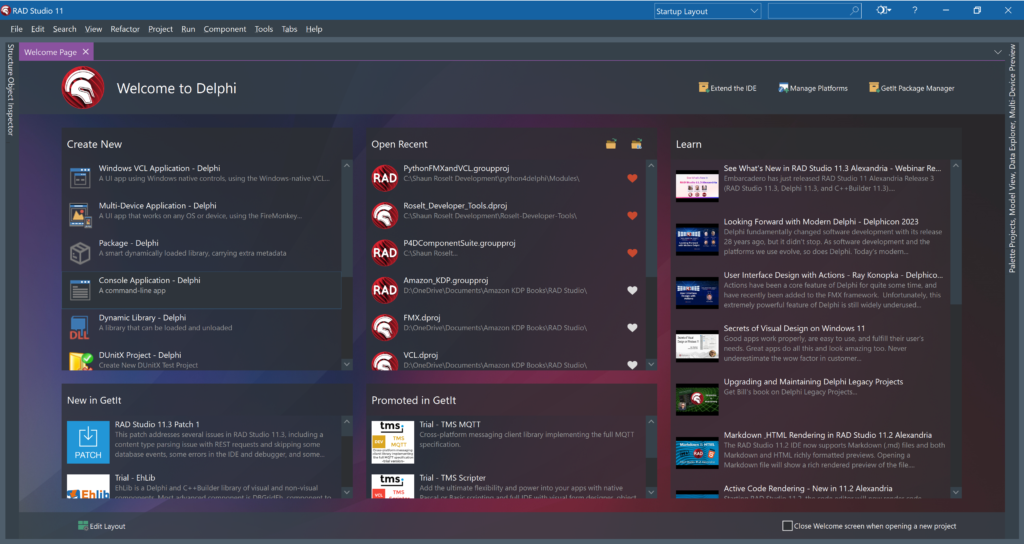
Task: Click the Edit Layout icon
Action: [x=83, y=526]
